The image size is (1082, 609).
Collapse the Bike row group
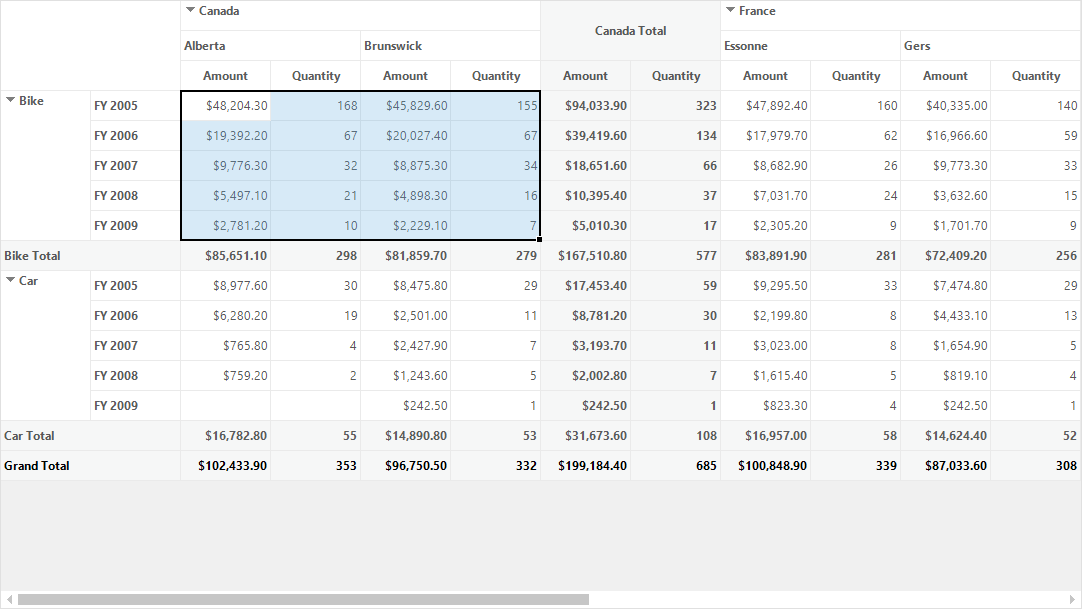point(10,100)
